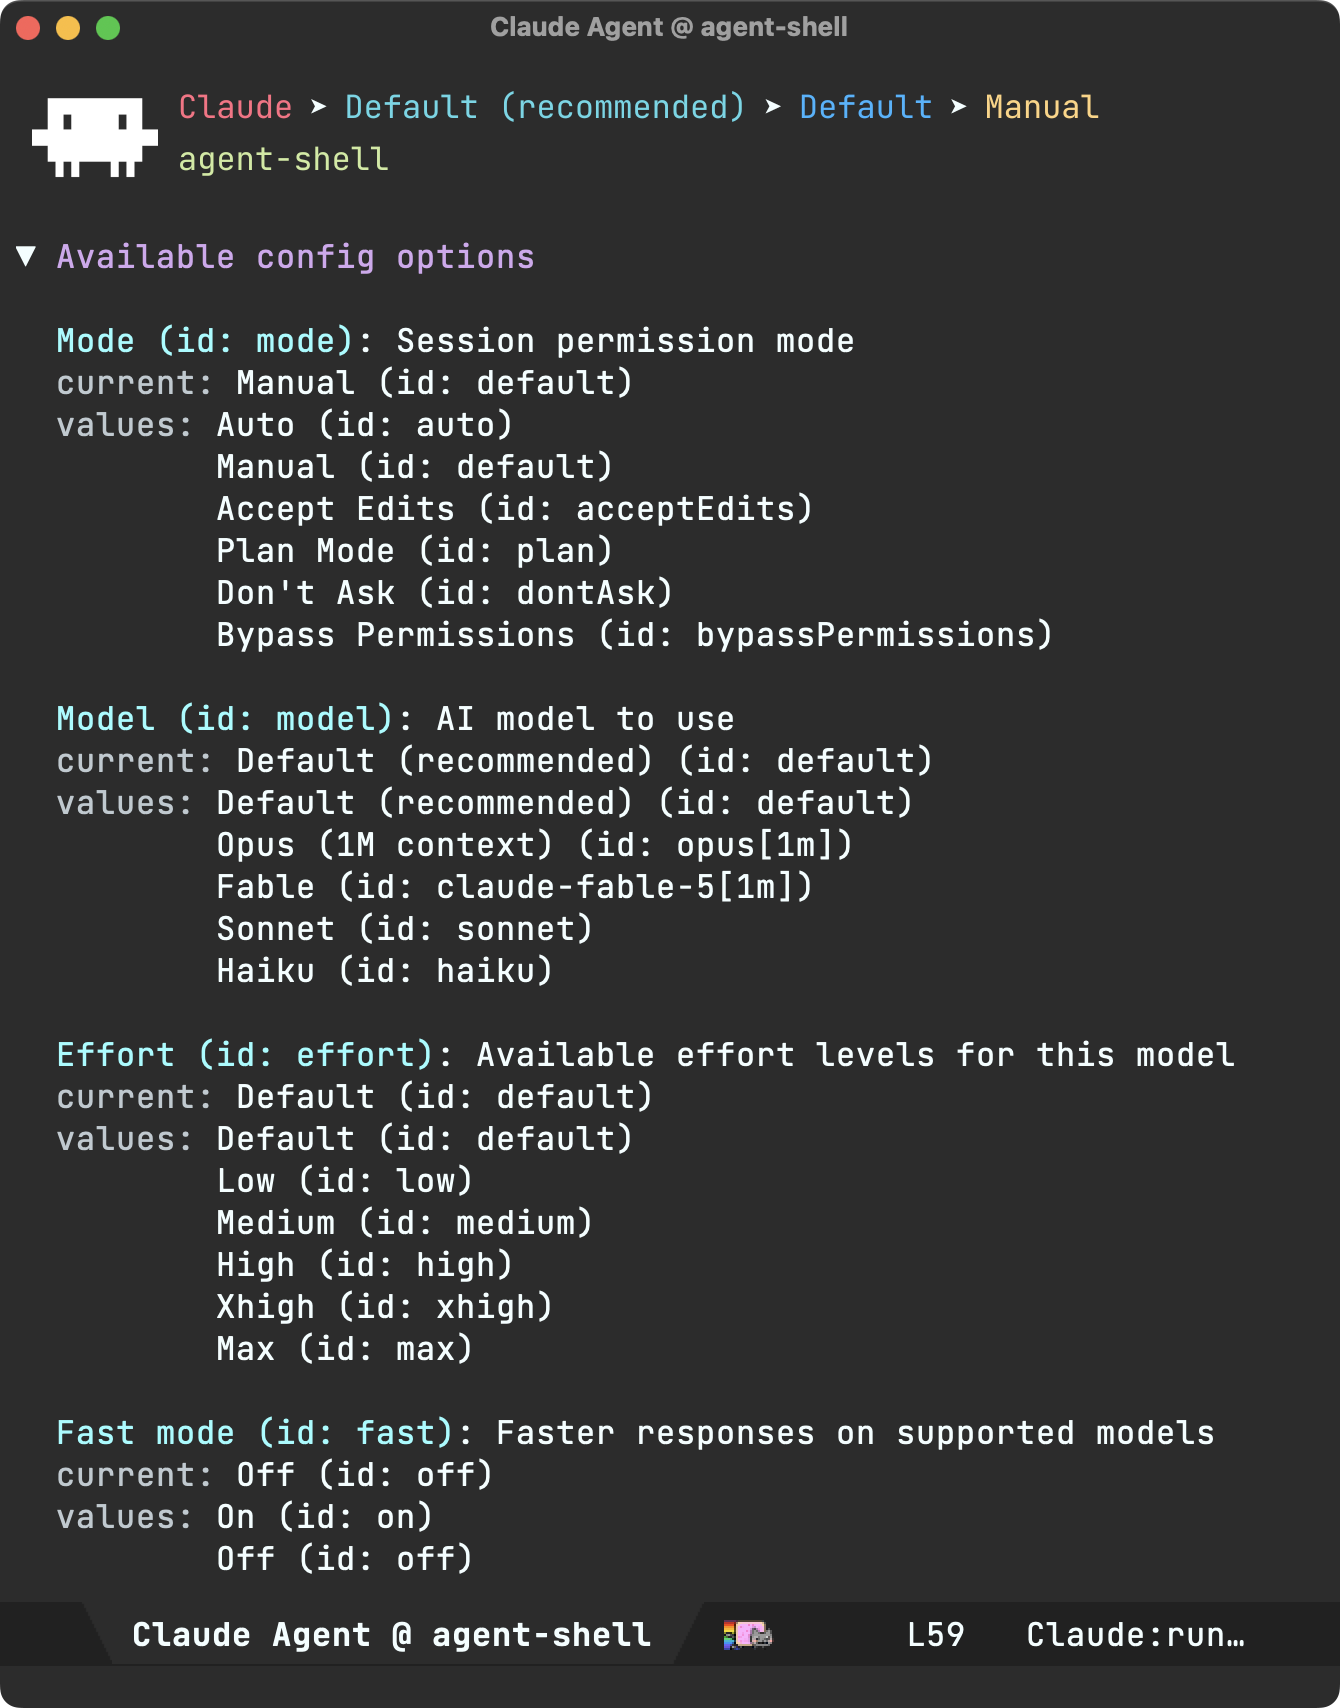
Task: Click the green zoom window button
Action: click(x=108, y=28)
